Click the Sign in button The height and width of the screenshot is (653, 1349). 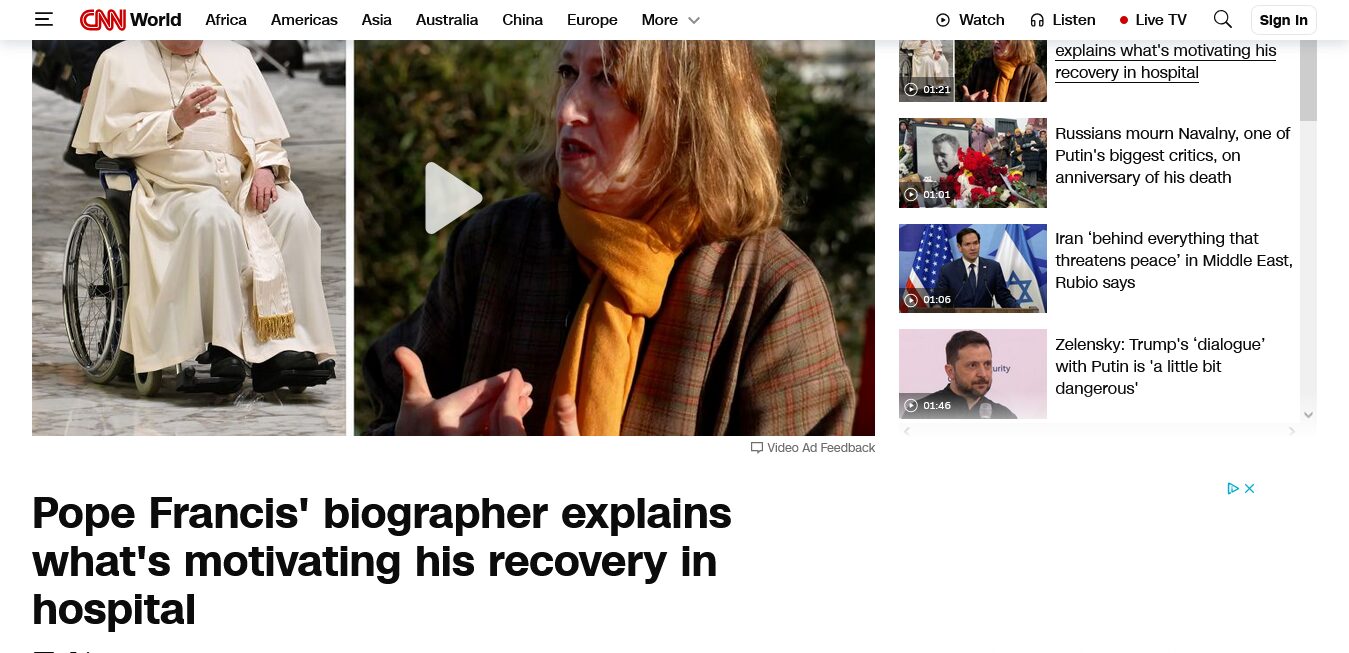[1283, 20]
